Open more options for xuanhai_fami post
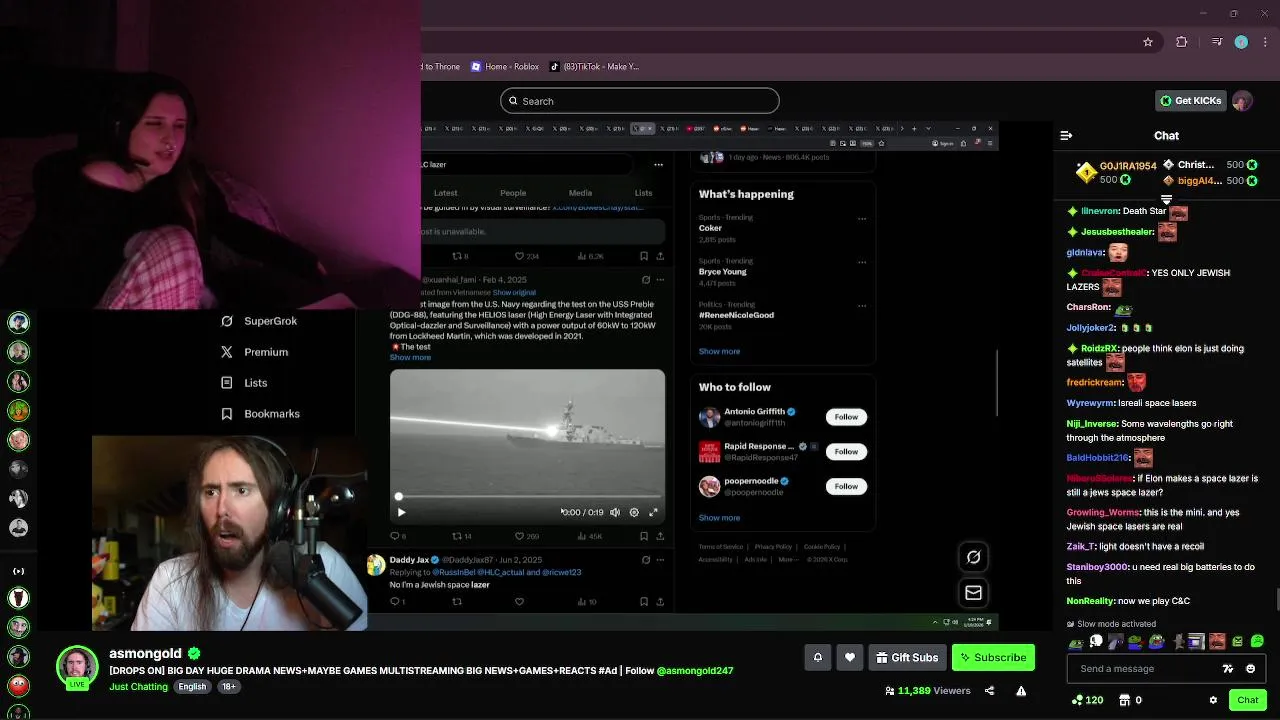The image size is (1280, 720). tap(659, 280)
